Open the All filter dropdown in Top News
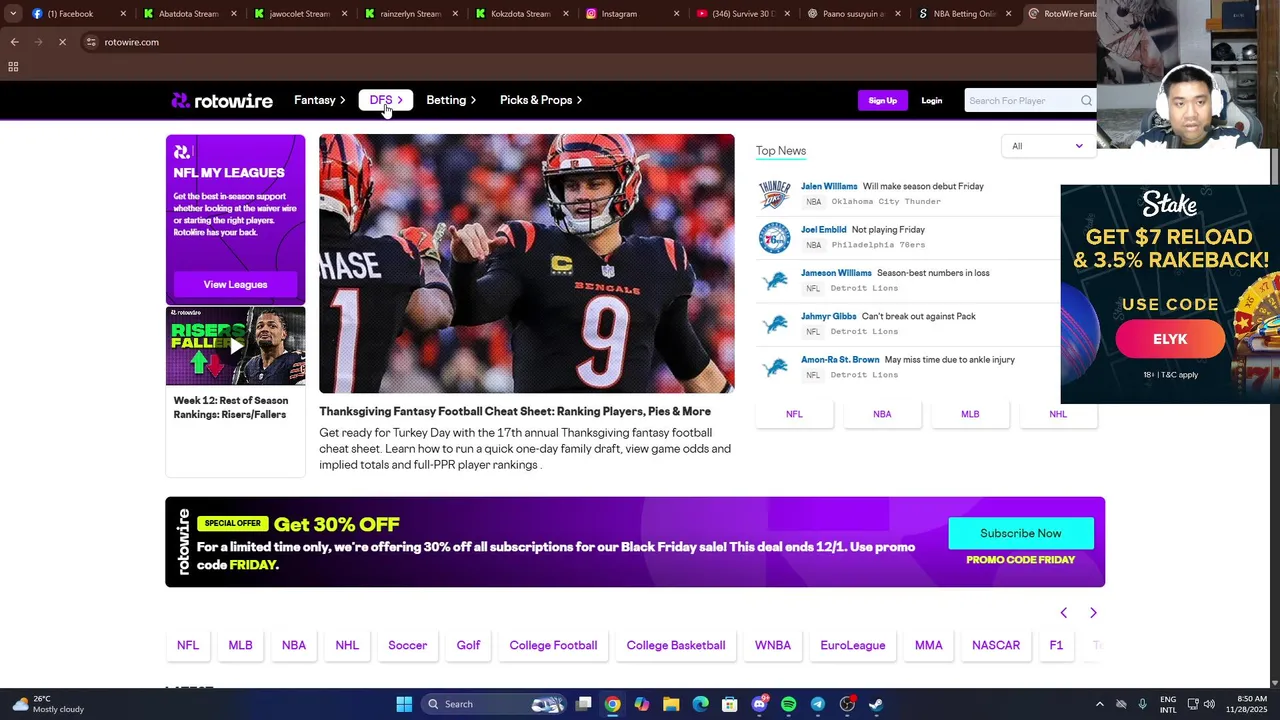Image resolution: width=1280 pixels, height=720 pixels. tap(1047, 146)
